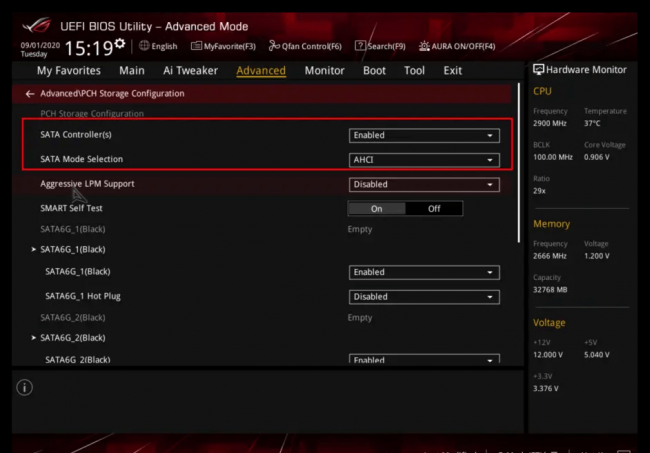Image resolution: width=650 pixels, height=453 pixels.
Task: Open date and time settings gear
Action: pos(120,44)
